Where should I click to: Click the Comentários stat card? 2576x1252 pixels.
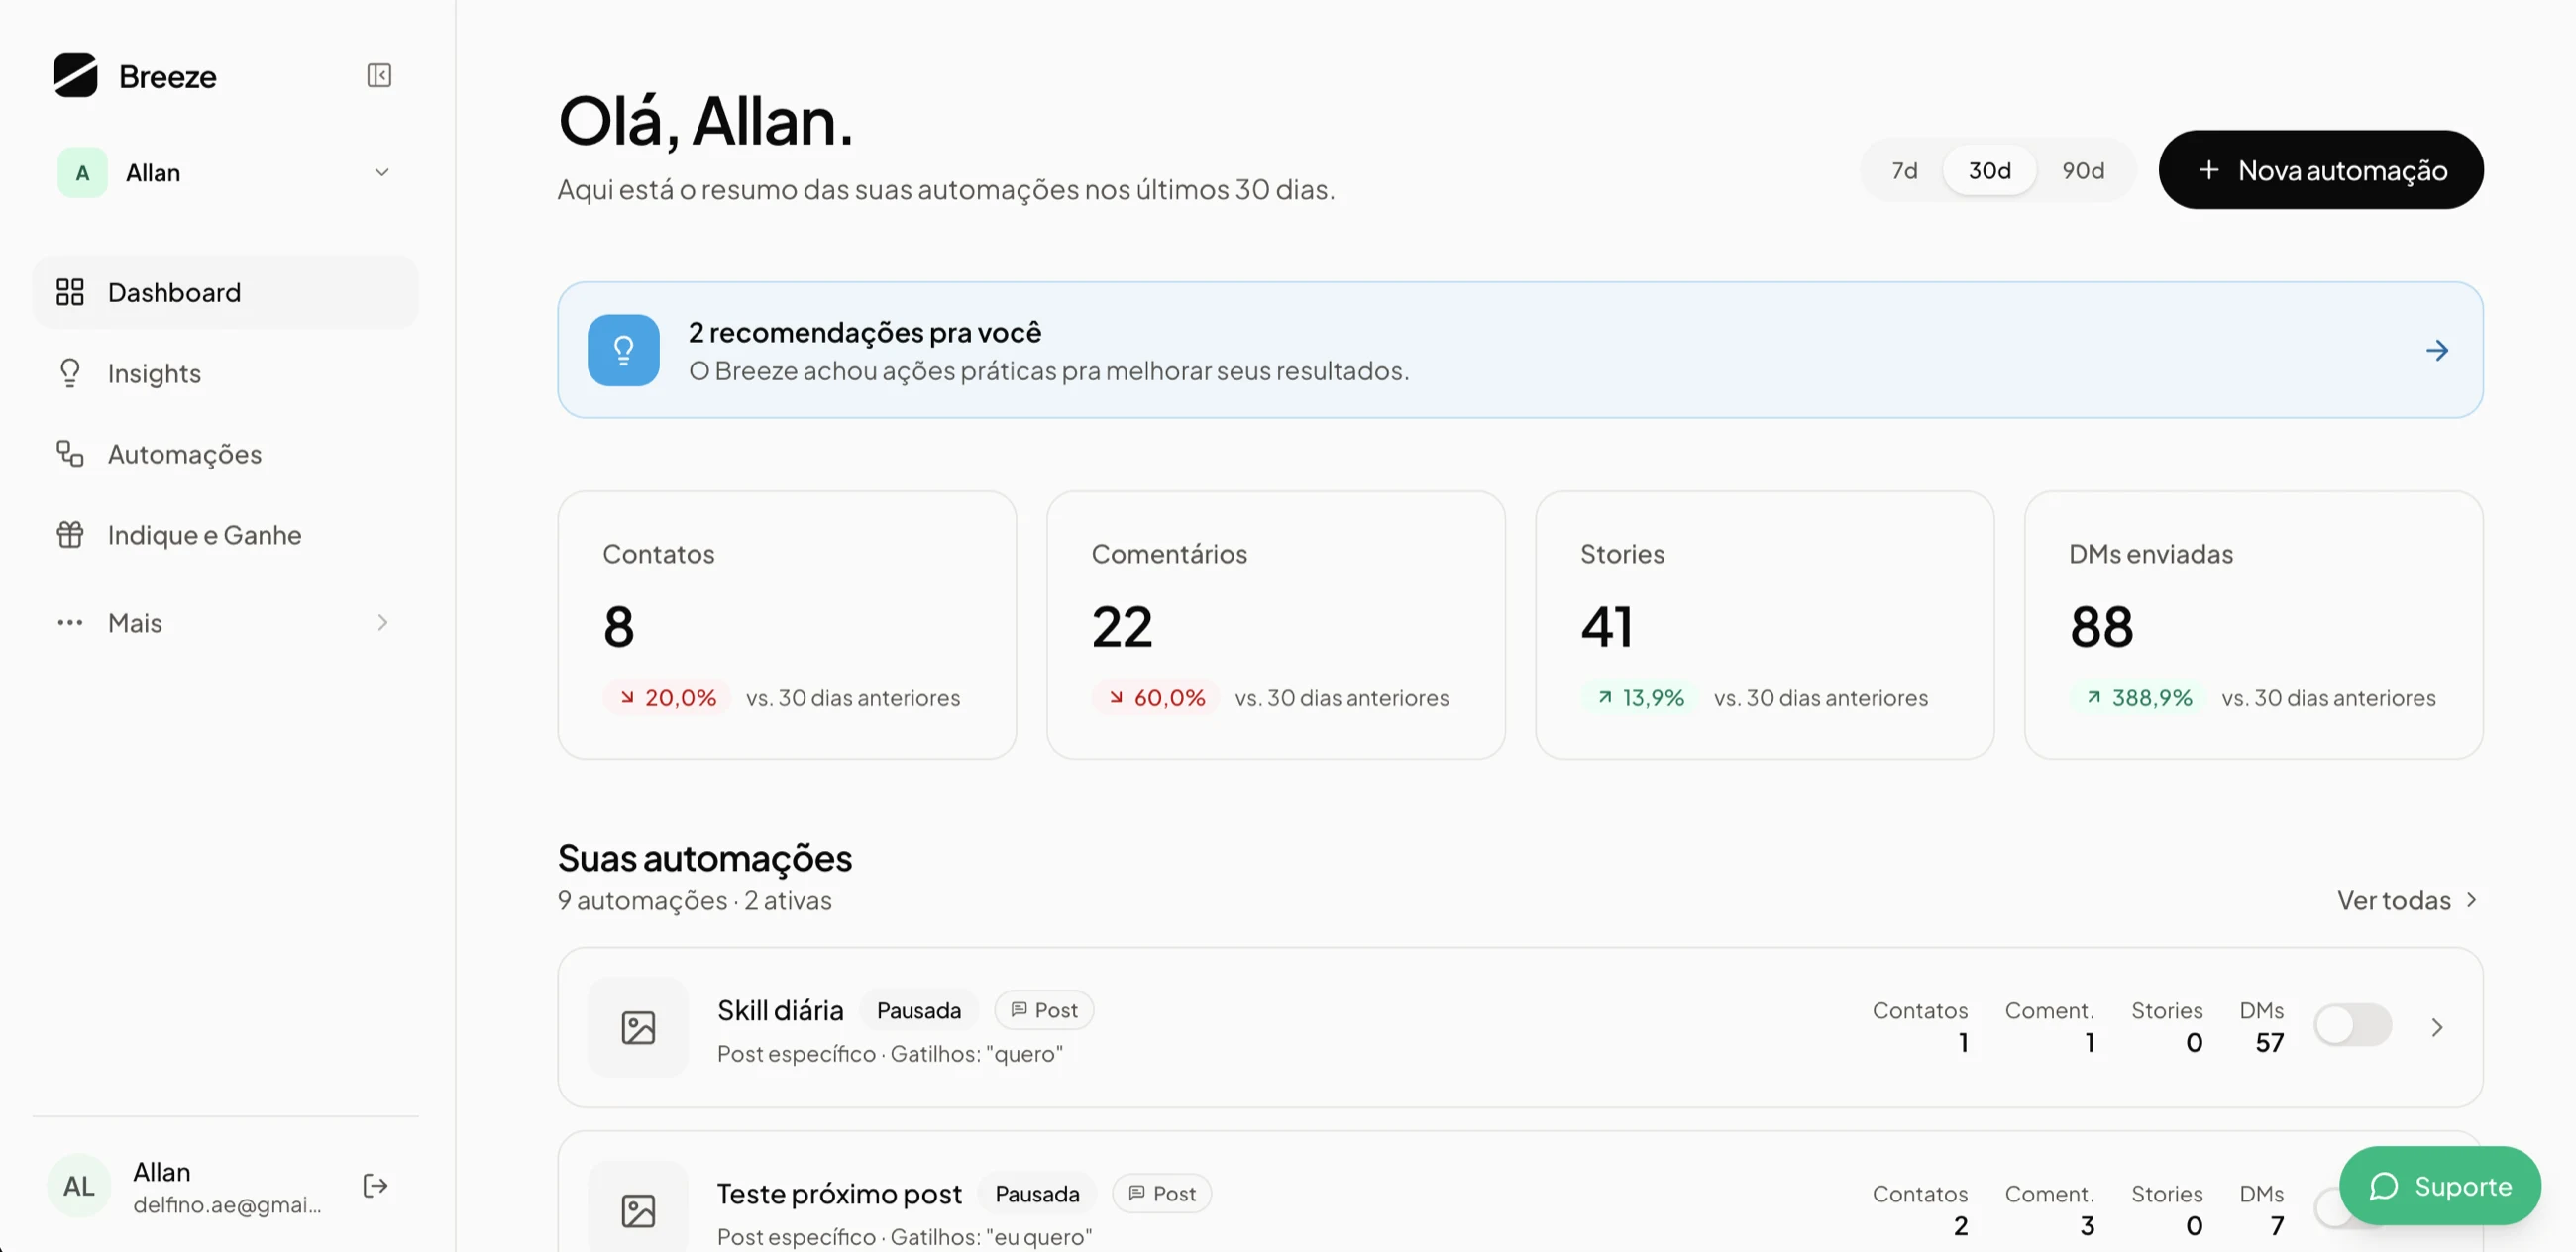(x=1275, y=625)
